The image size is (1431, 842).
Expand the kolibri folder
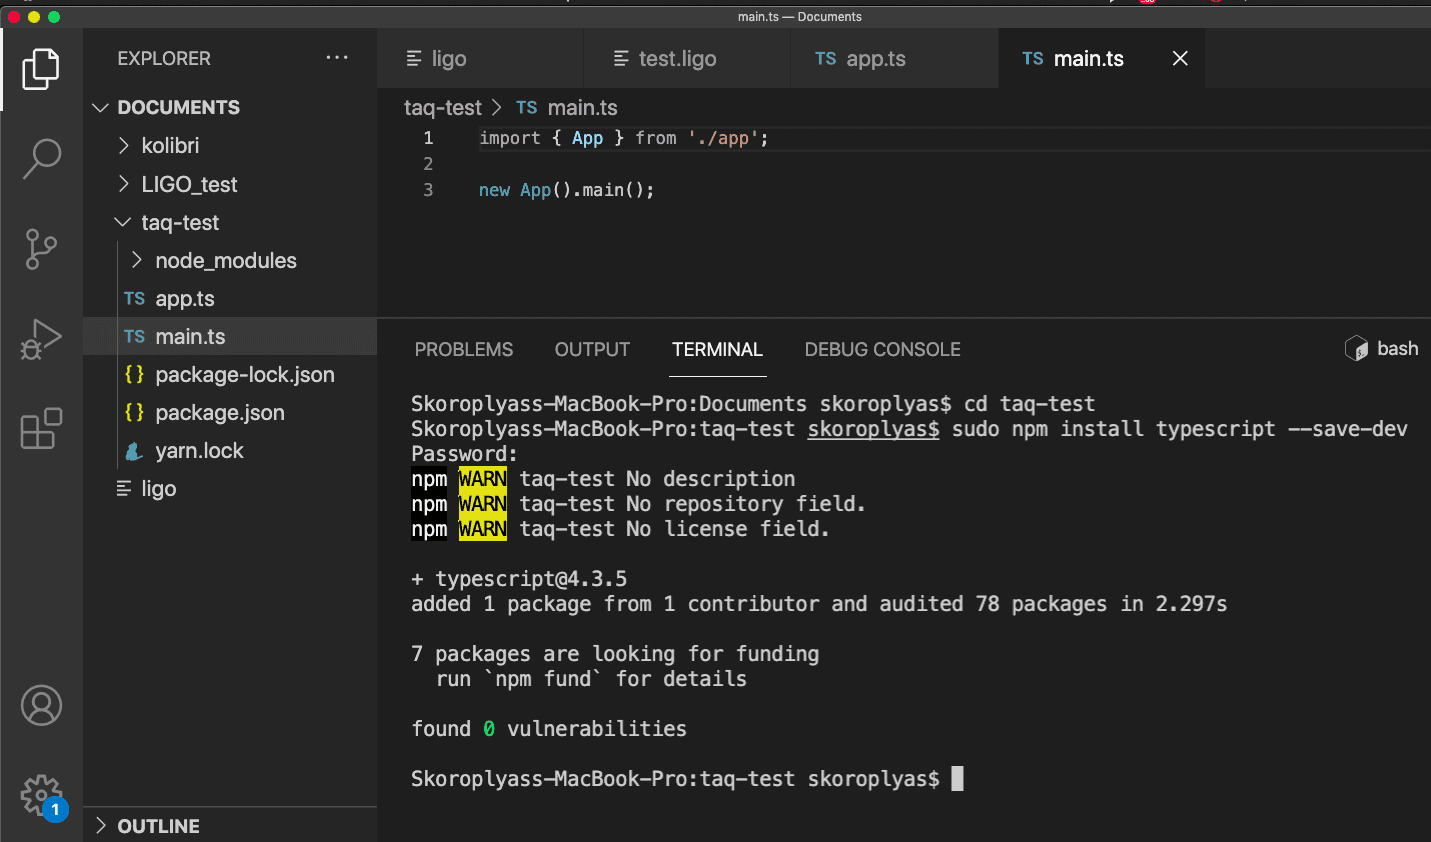pyautogui.click(x=170, y=146)
